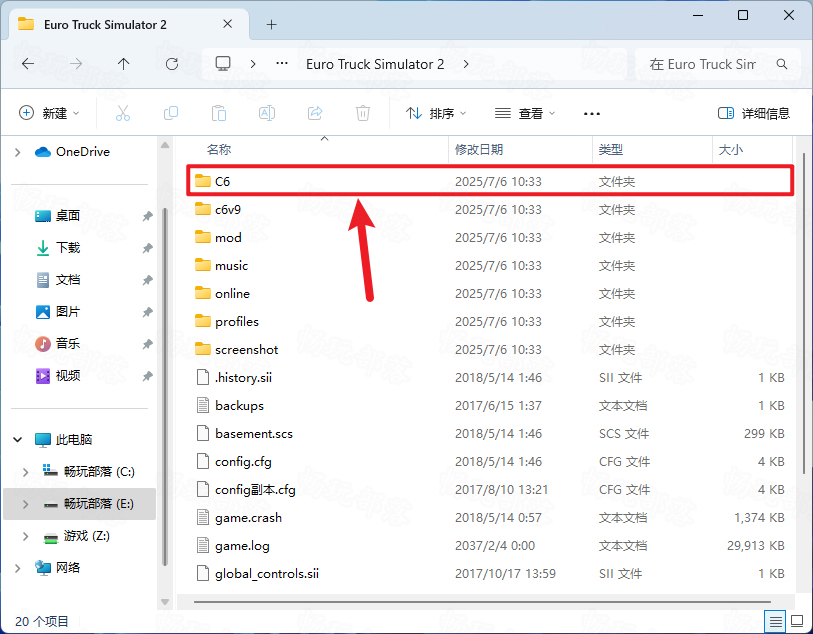The height and width of the screenshot is (634, 813).
Task: Open the 排序 sort dropdown
Action: click(x=436, y=113)
